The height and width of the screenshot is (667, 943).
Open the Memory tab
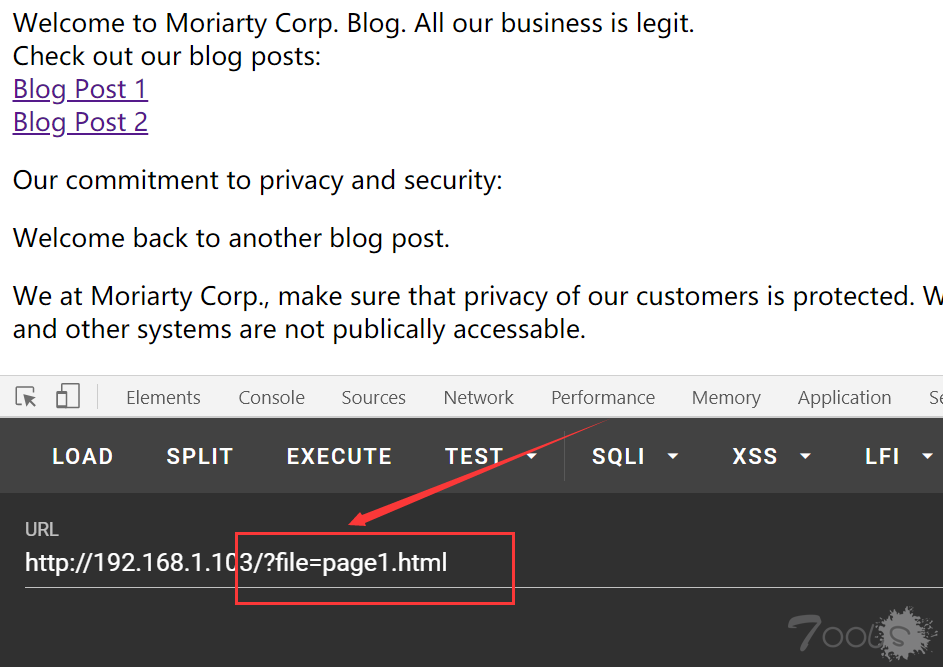(726, 398)
